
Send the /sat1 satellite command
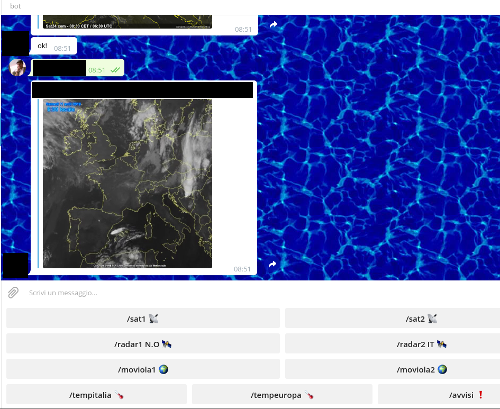coord(143,319)
